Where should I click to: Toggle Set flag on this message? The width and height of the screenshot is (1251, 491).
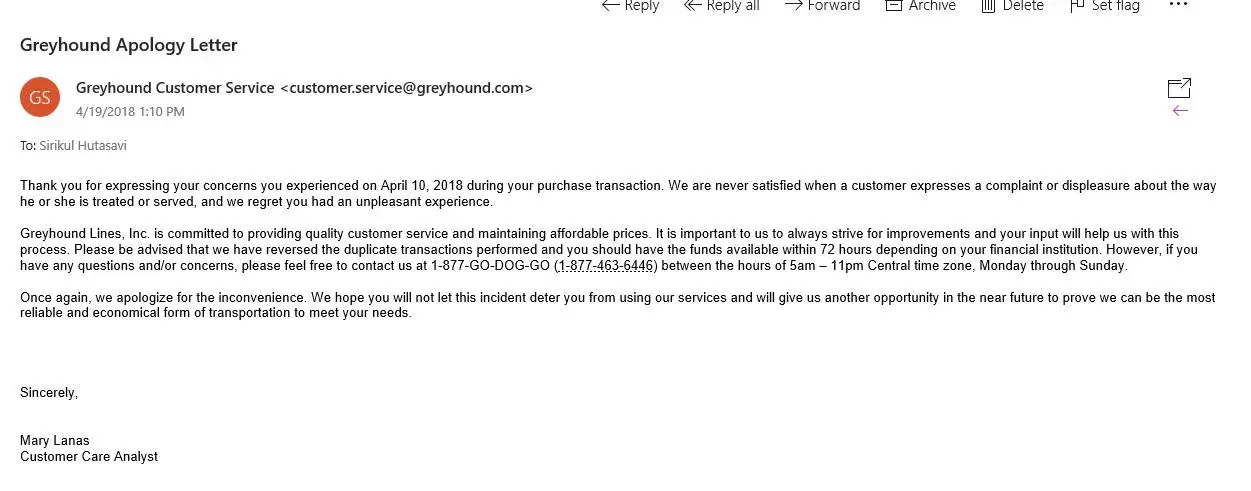tap(1104, 6)
